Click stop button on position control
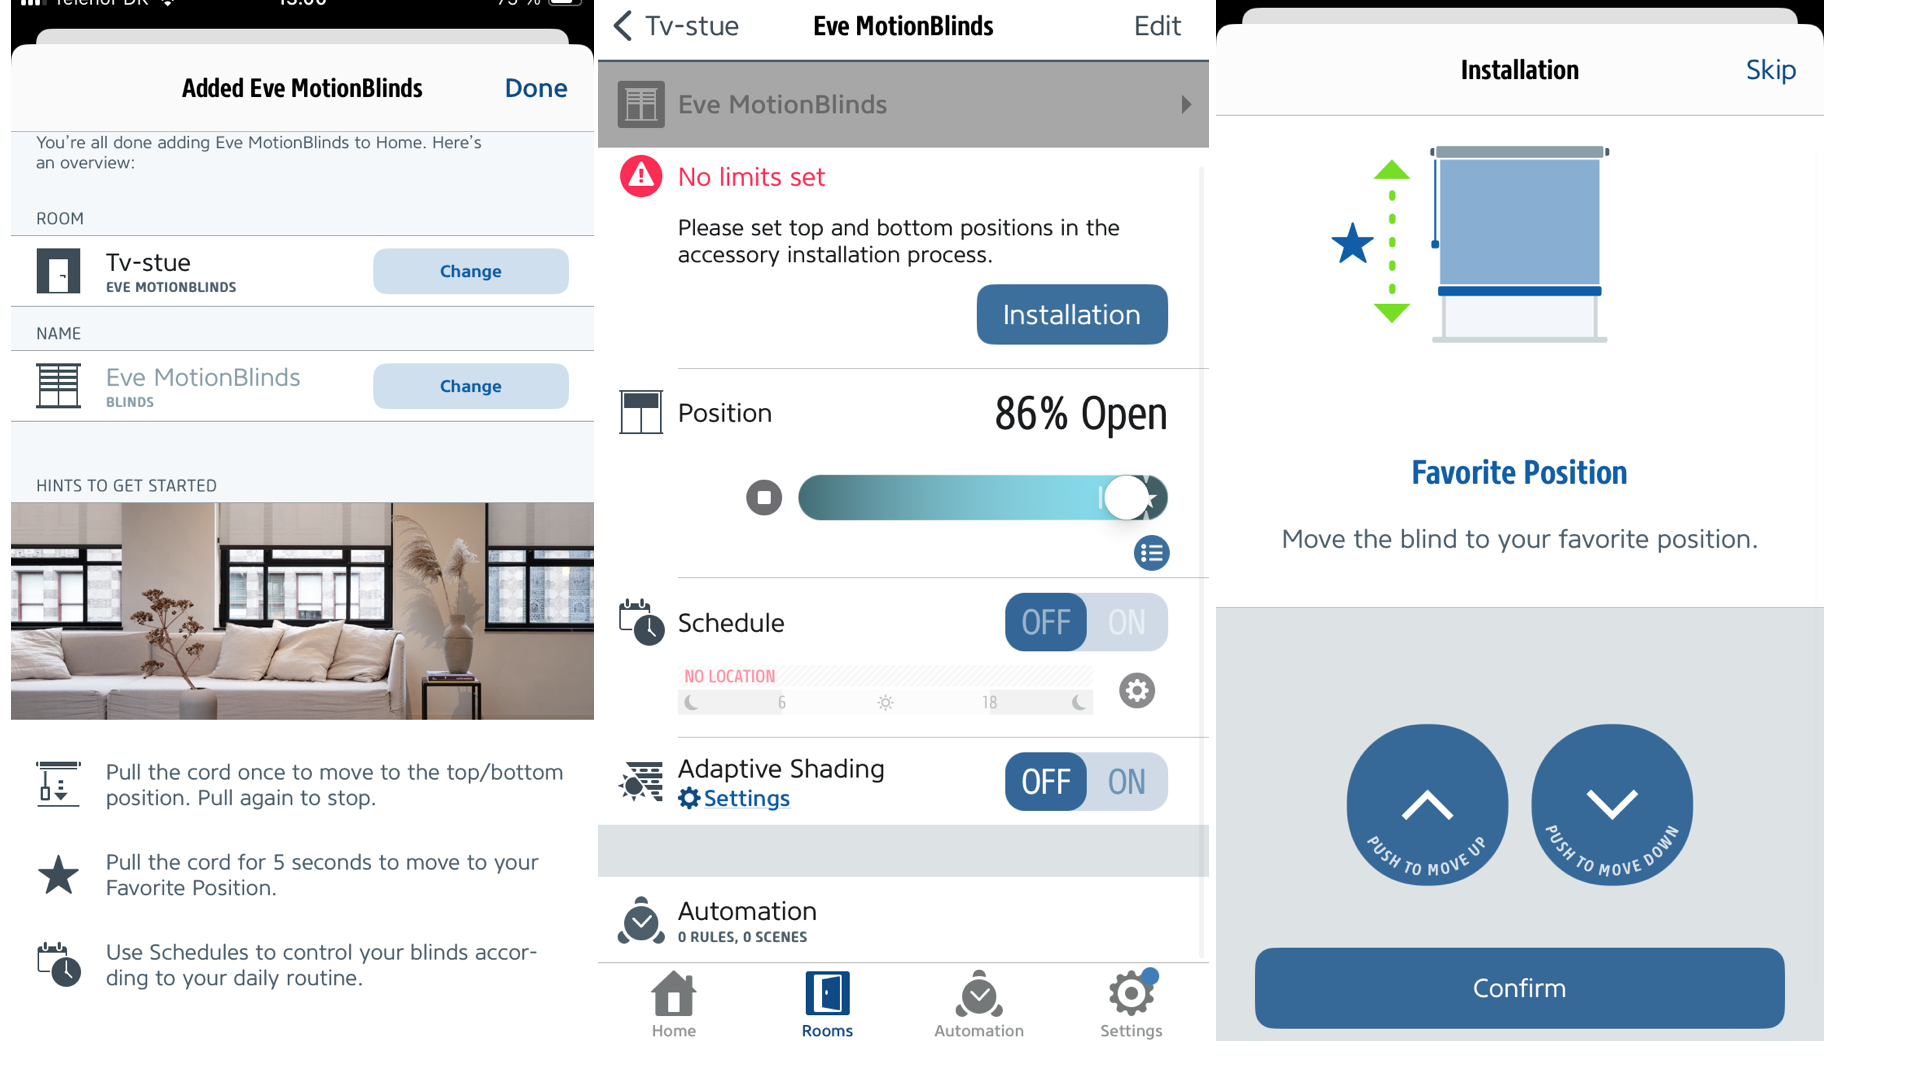This screenshot has height=1080, width=1920. (x=764, y=496)
